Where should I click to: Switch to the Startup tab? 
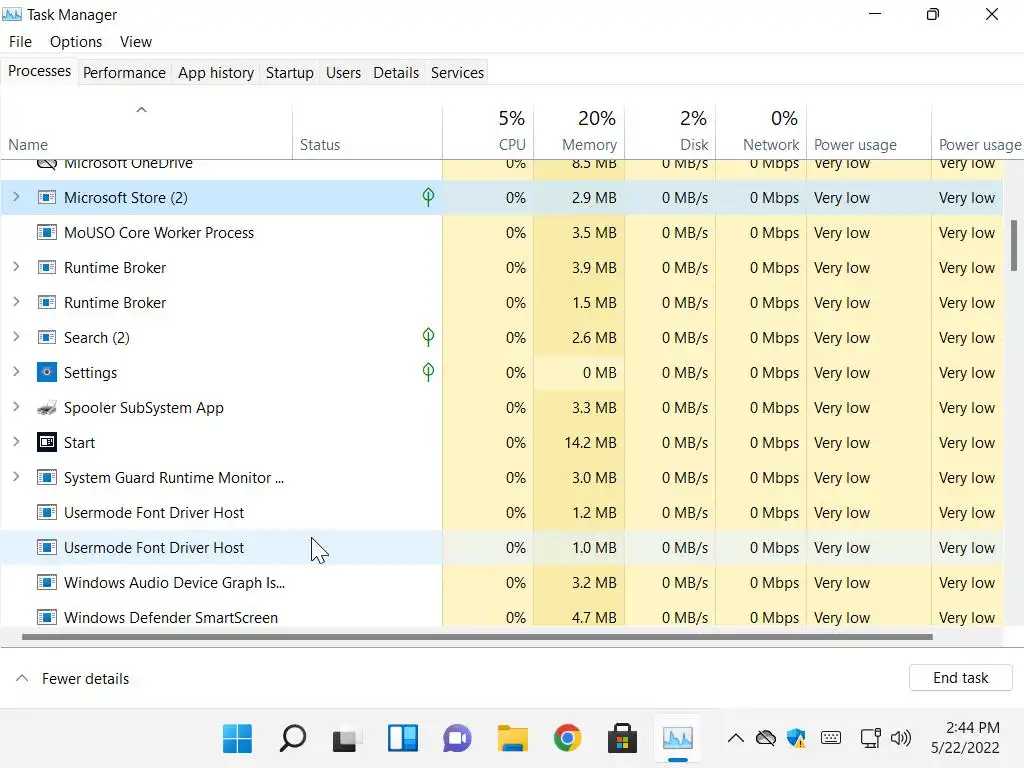click(x=289, y=72)
